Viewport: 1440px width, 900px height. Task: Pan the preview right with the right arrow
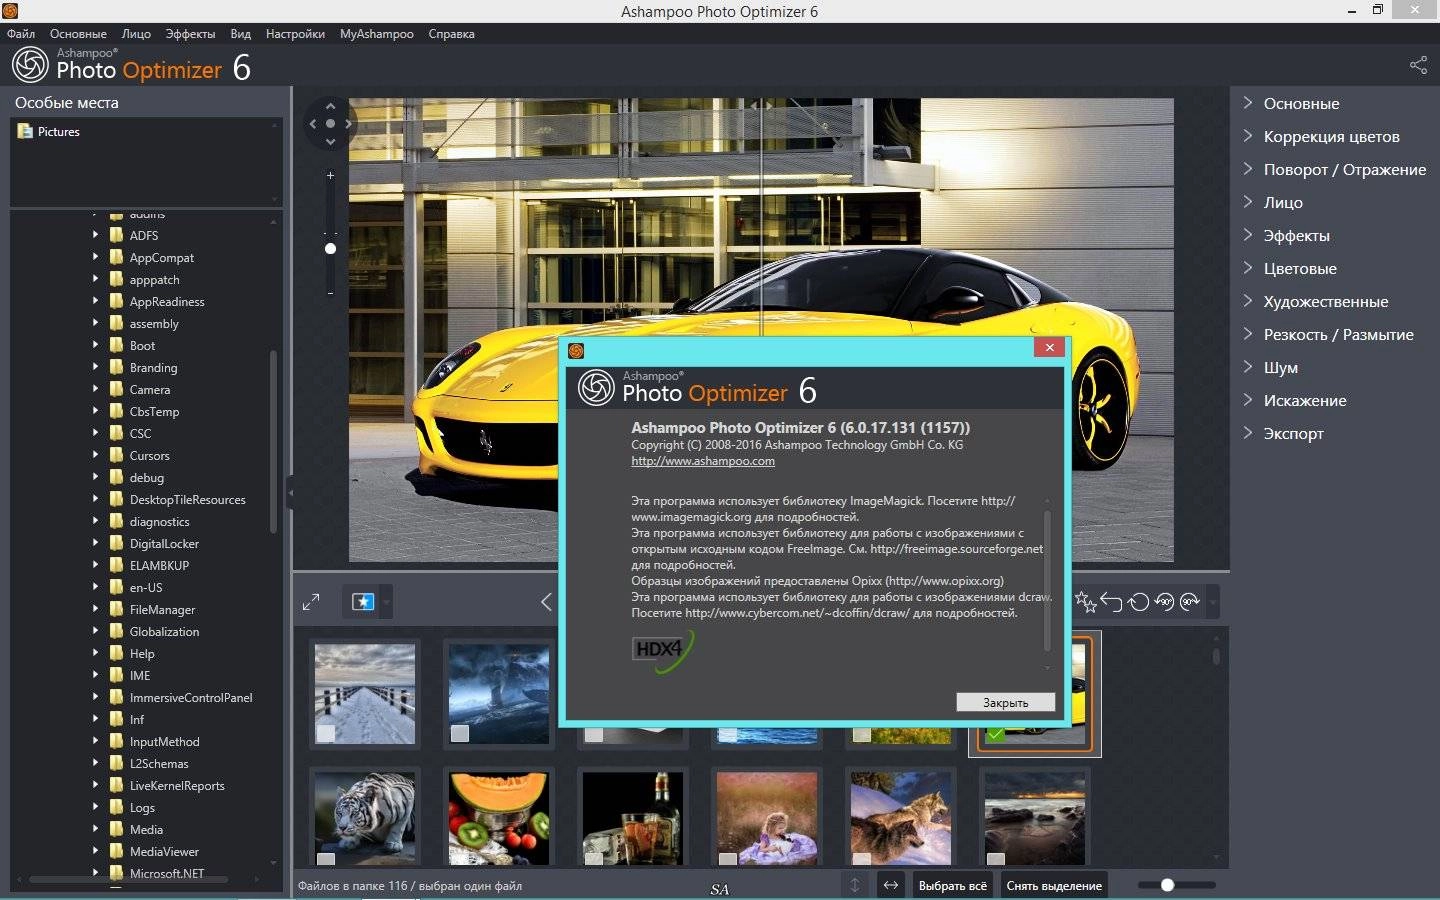[348, 124]
